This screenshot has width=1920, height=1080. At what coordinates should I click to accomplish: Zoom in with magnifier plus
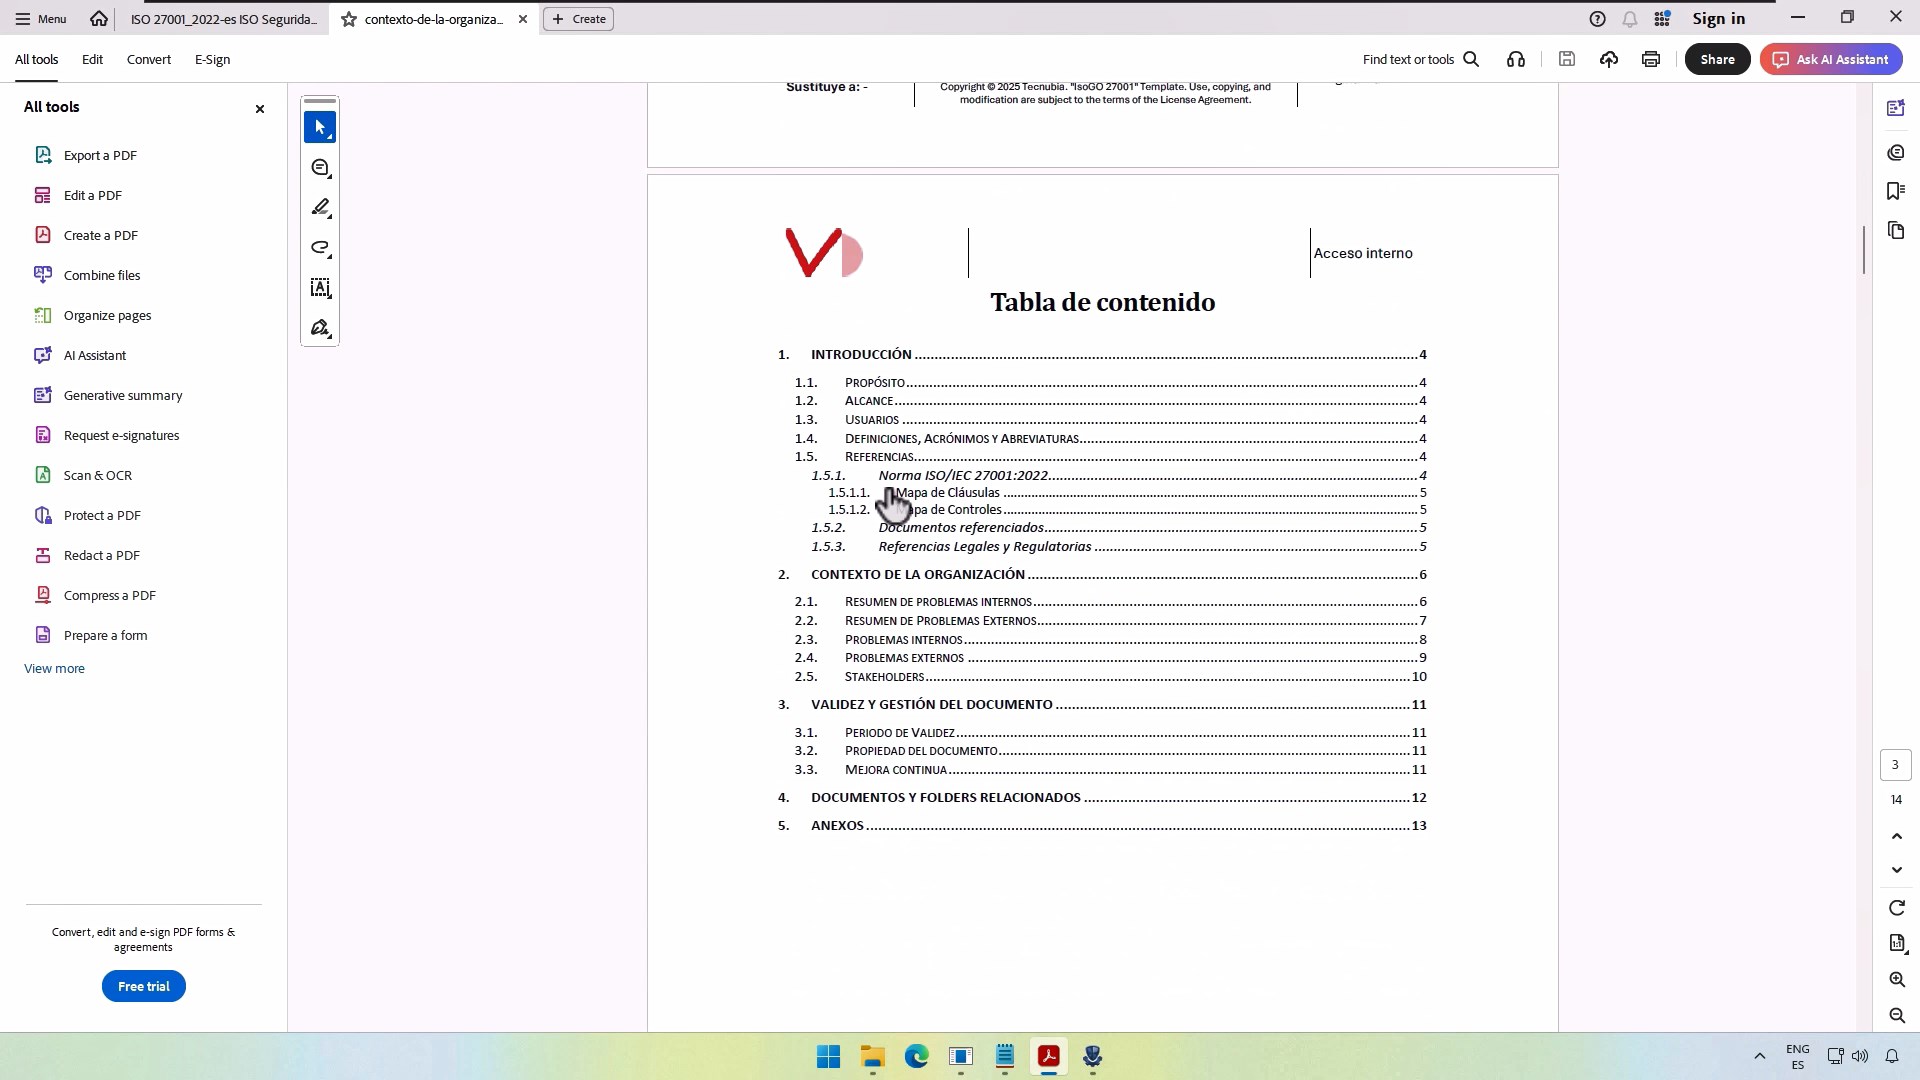pos(1897,980)
